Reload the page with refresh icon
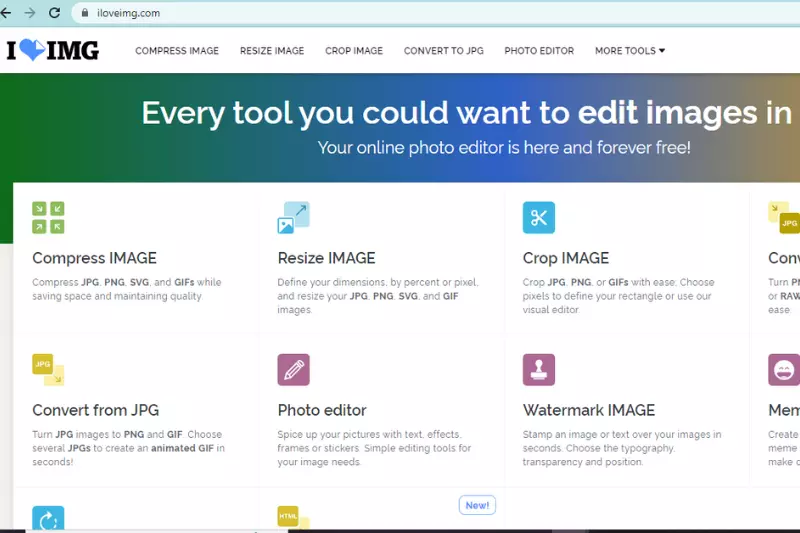The image size is (800, 533). [55, 13]
